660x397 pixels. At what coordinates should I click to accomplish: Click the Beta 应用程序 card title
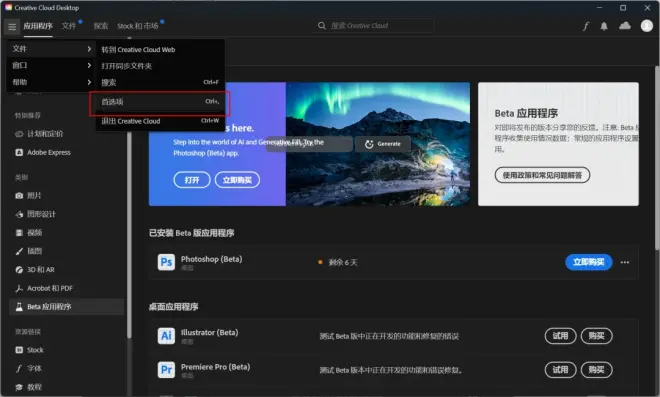coord(526,113)
